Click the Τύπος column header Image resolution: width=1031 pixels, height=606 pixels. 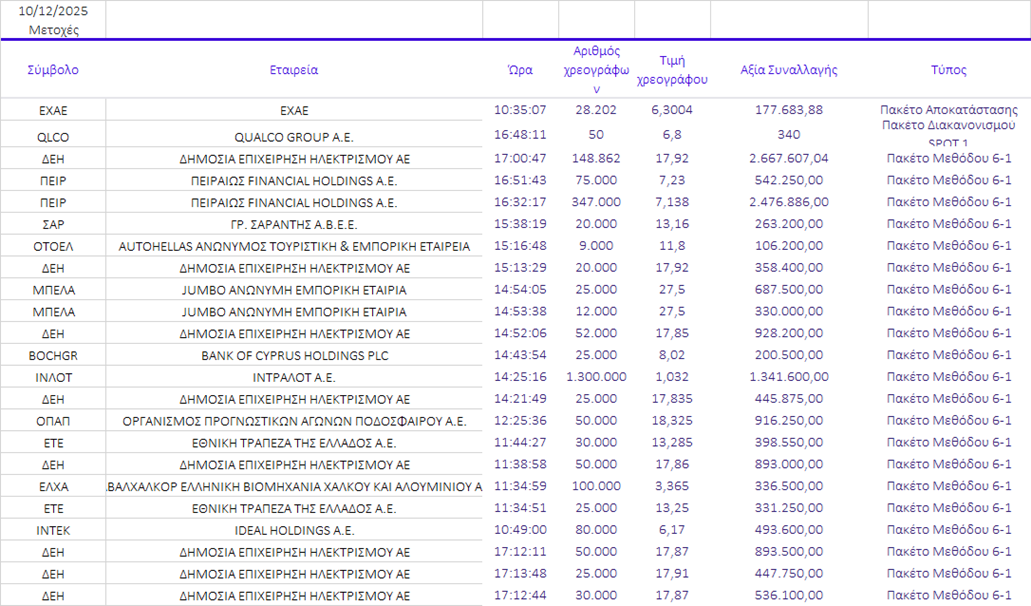(948, 70)
